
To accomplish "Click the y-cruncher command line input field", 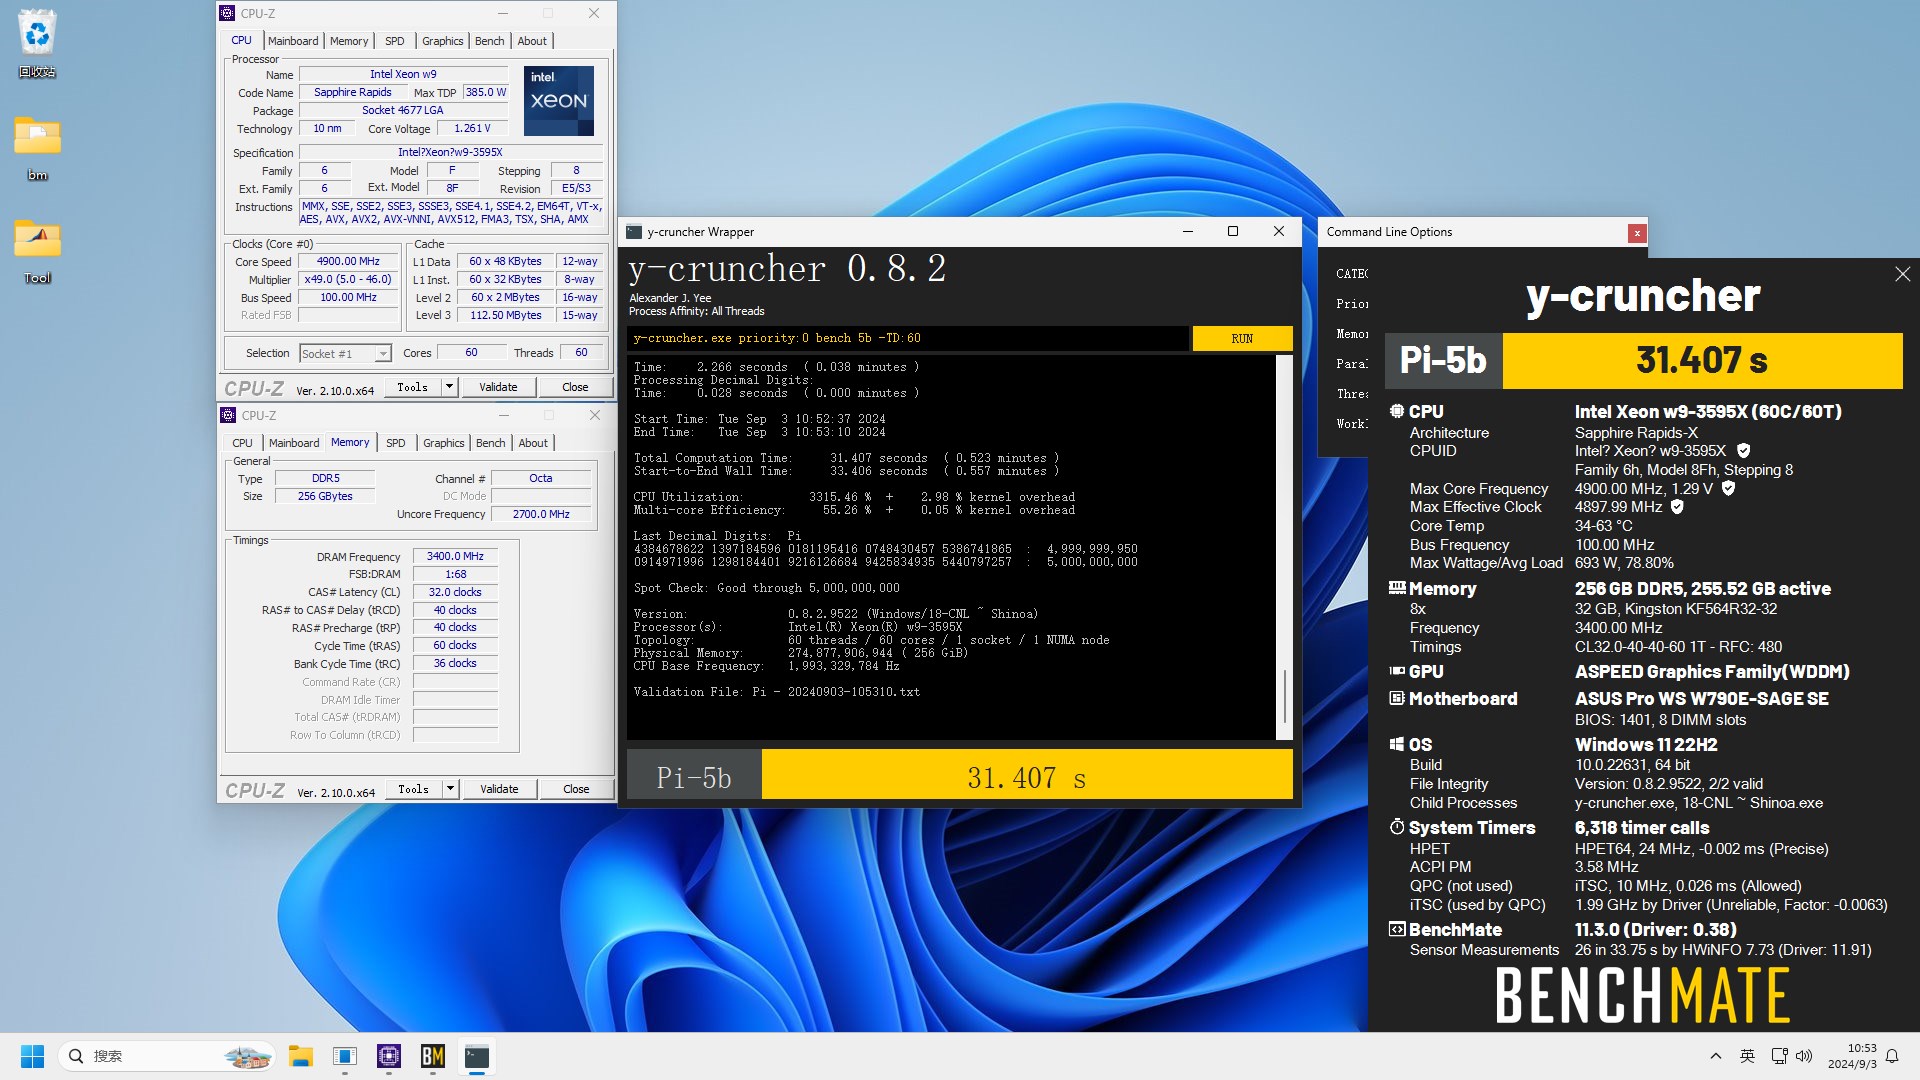I will click(908, 338).
